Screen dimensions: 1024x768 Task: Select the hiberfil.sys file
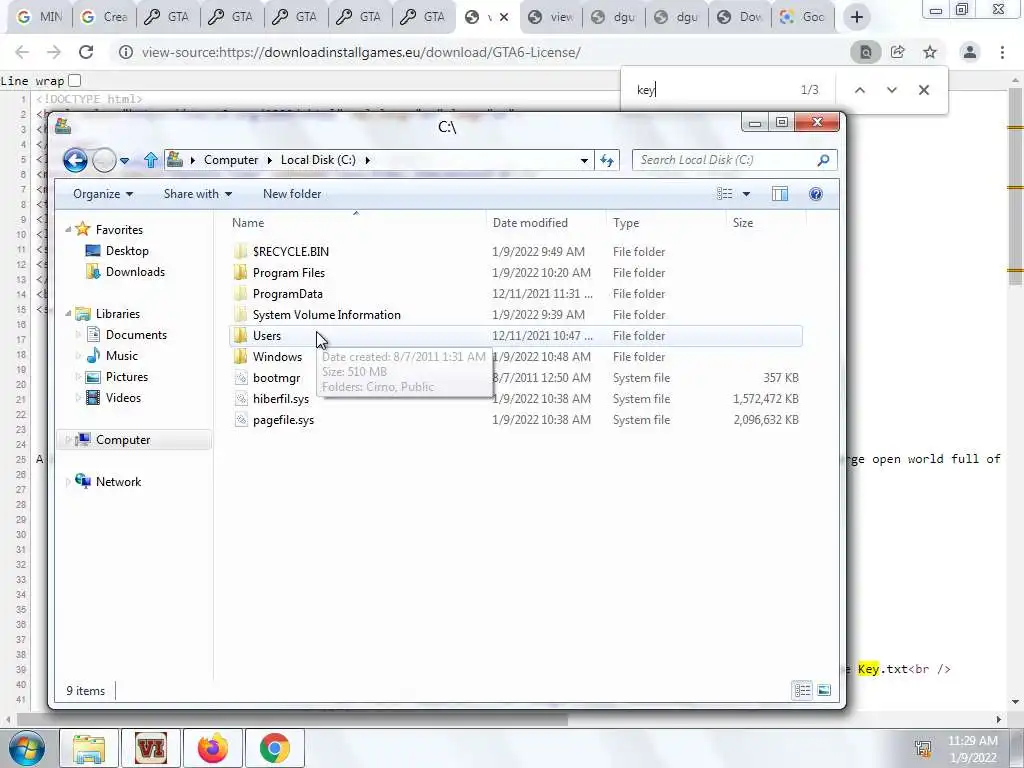pos(516,398)
